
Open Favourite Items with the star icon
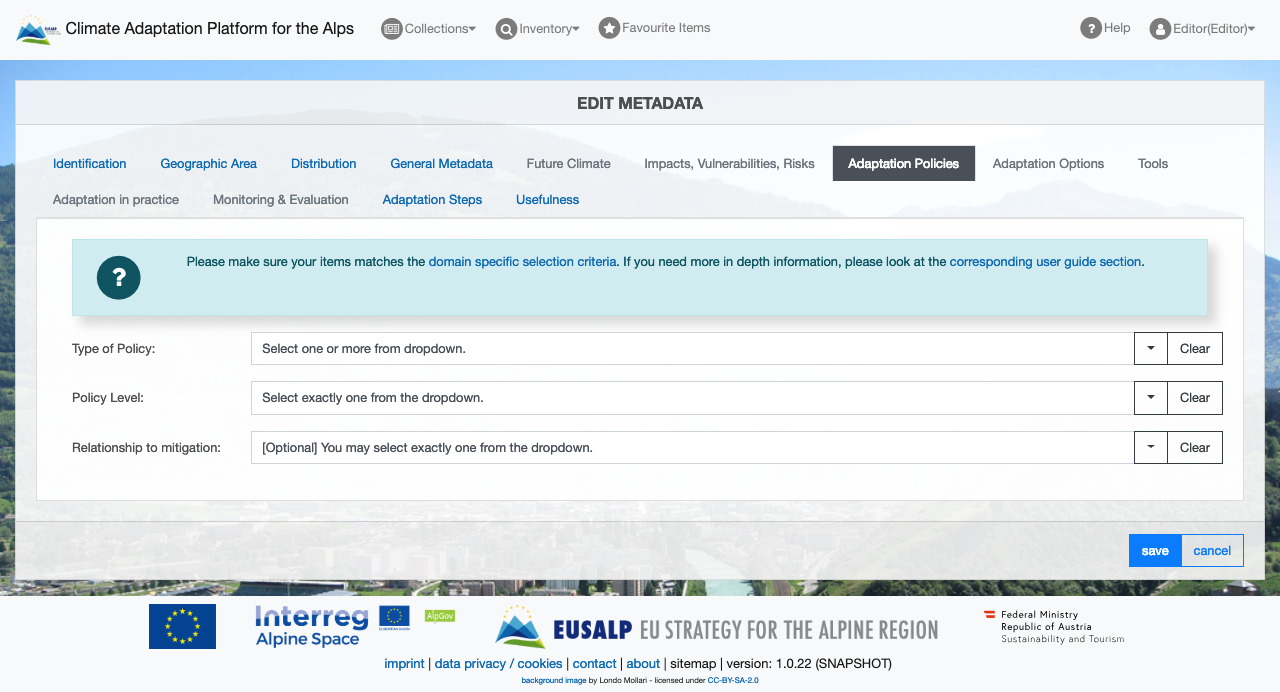(609, 28)
